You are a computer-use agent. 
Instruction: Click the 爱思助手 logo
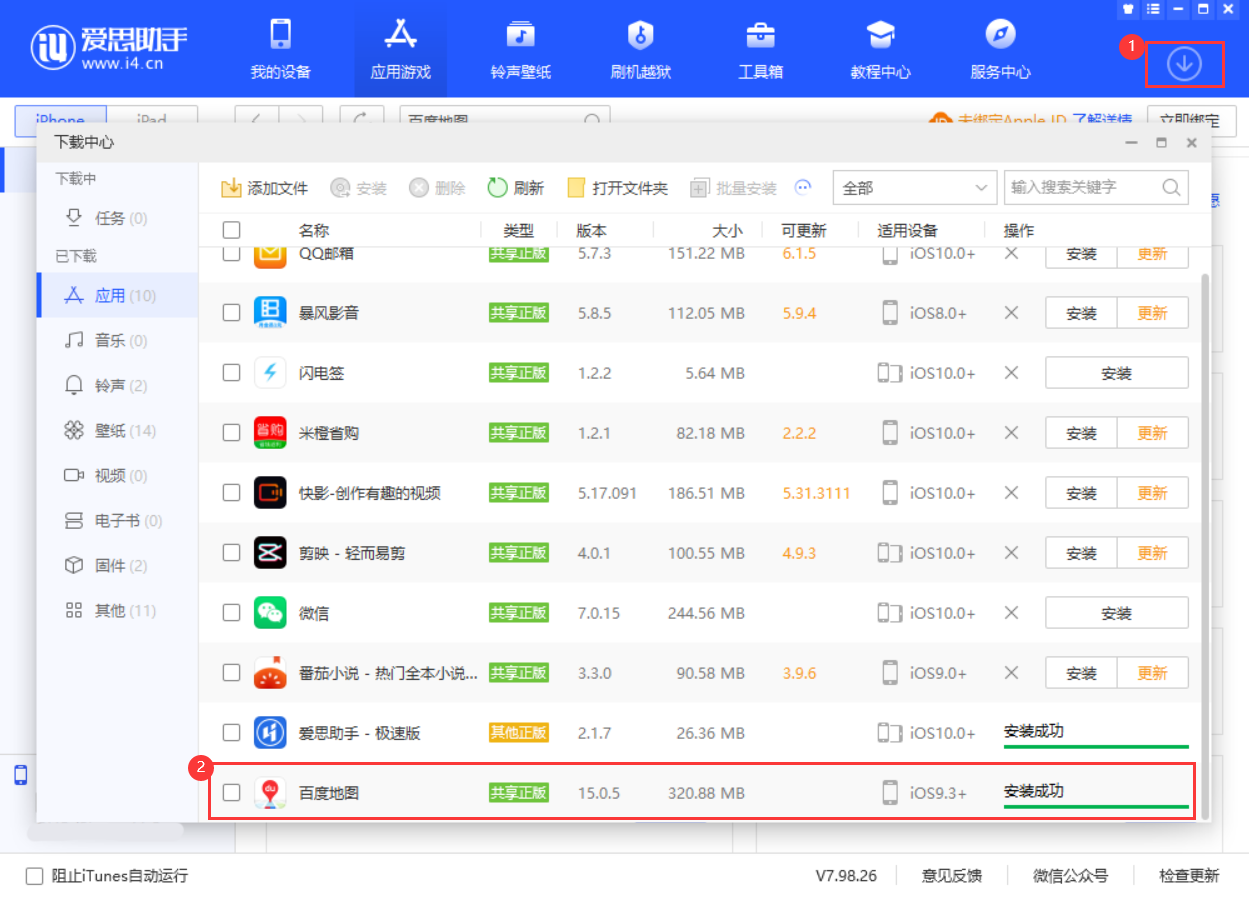(109, 49)
